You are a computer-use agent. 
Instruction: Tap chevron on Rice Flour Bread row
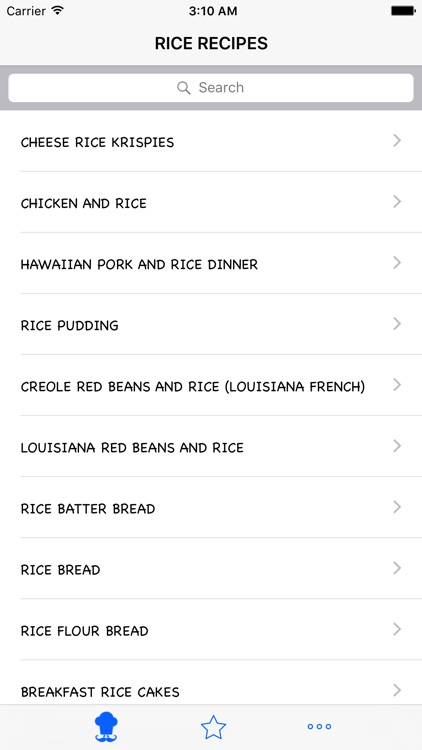pos(397,629)
